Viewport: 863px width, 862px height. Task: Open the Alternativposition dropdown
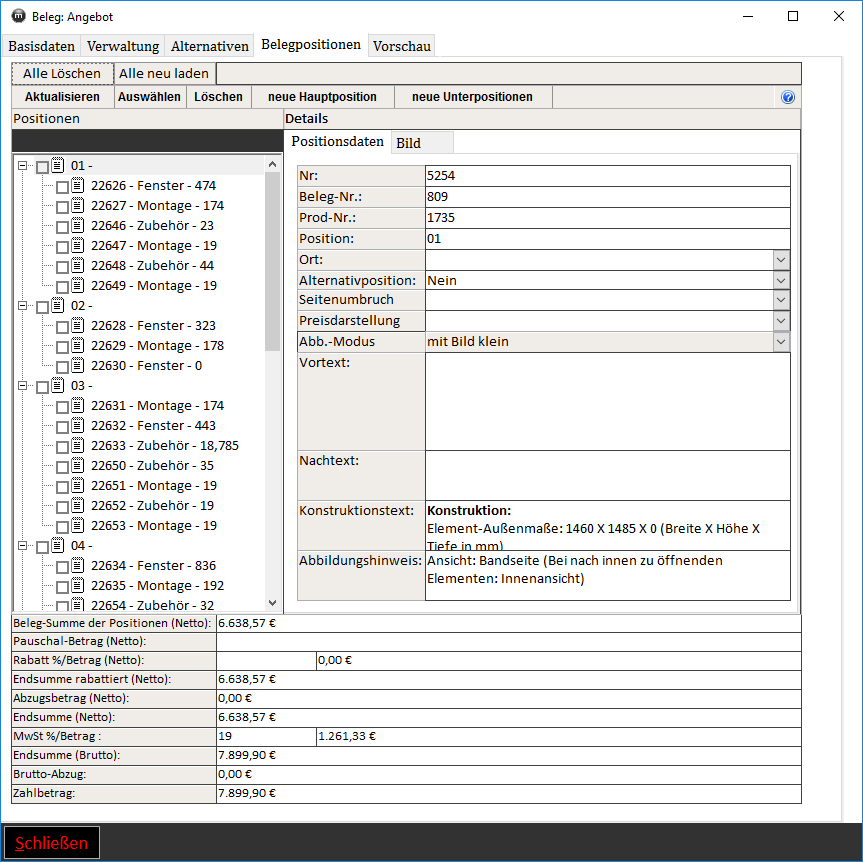781,281
